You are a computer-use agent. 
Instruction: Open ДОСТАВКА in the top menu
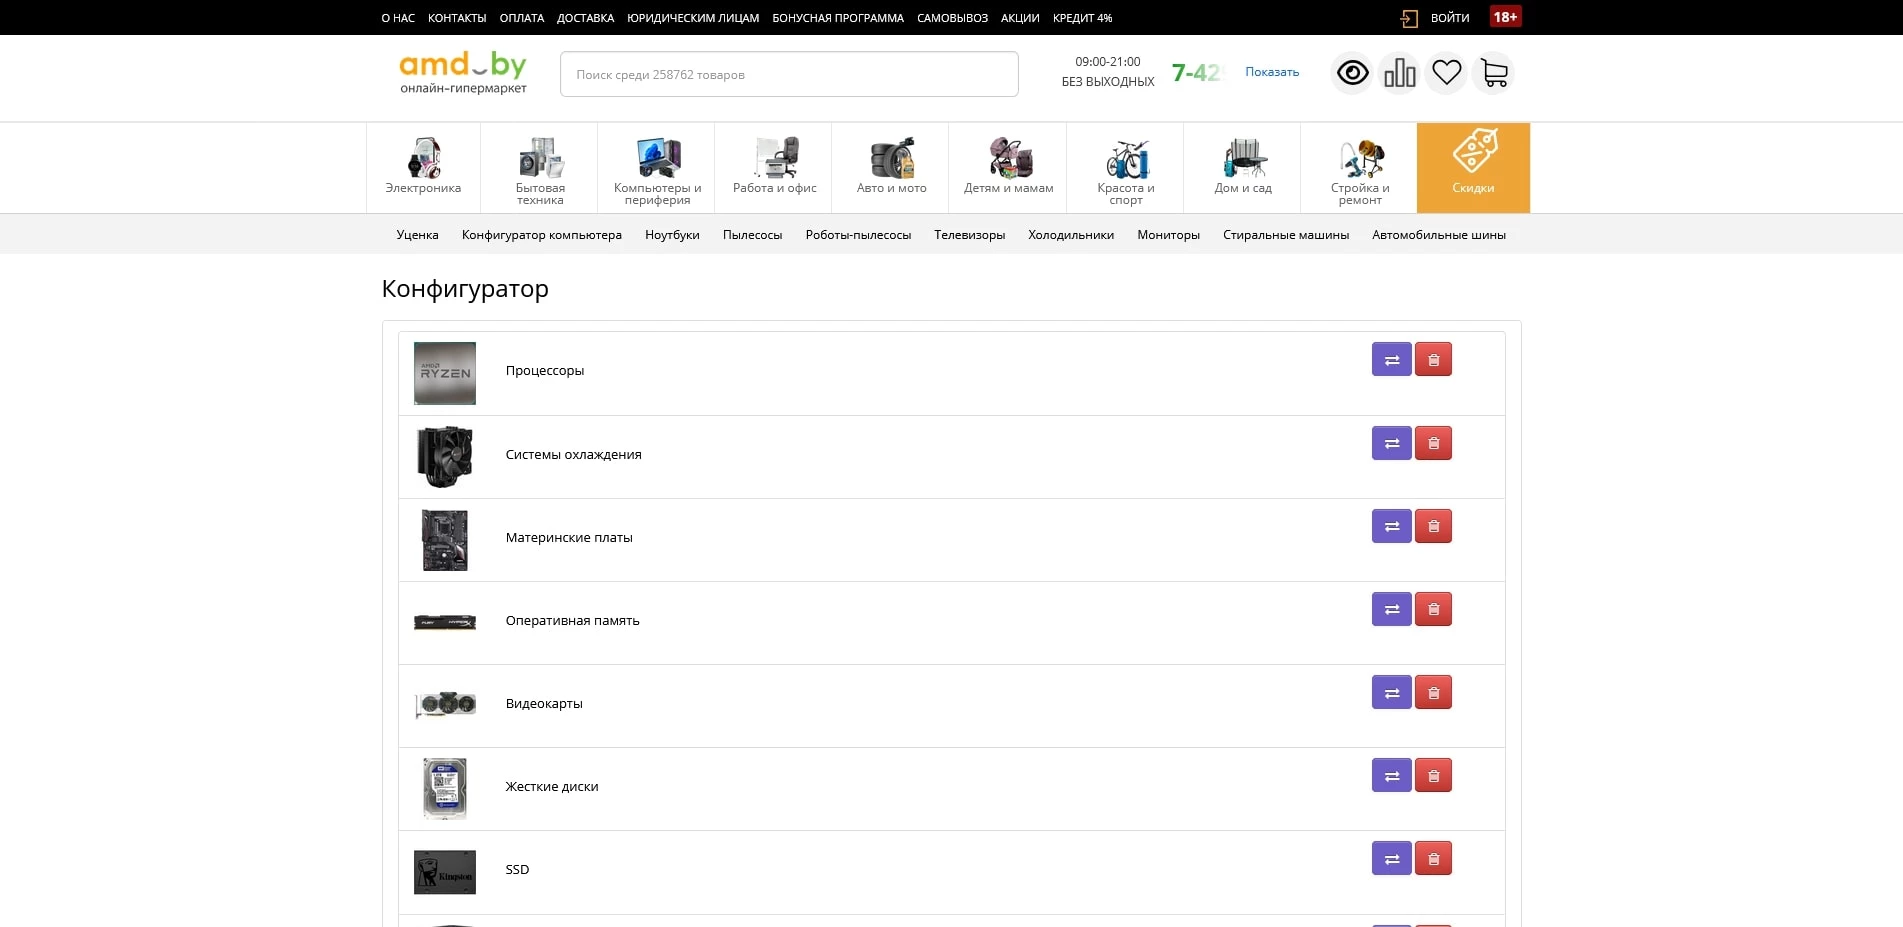tap(585, 18)
